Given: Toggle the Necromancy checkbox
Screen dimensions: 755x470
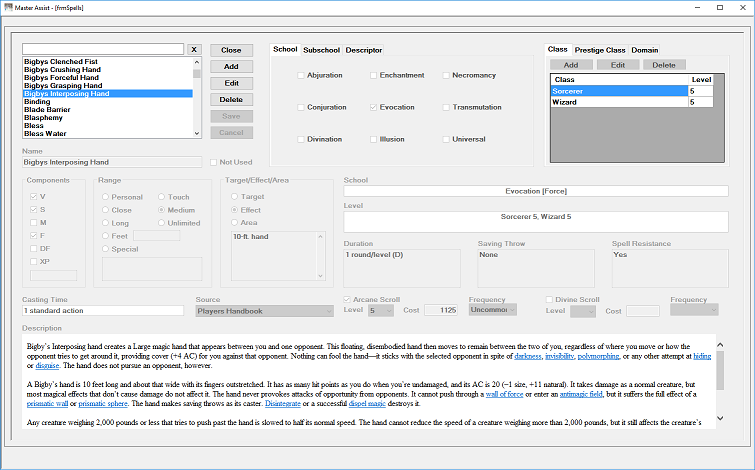Looking at the screenshot, I should point(446,75).
